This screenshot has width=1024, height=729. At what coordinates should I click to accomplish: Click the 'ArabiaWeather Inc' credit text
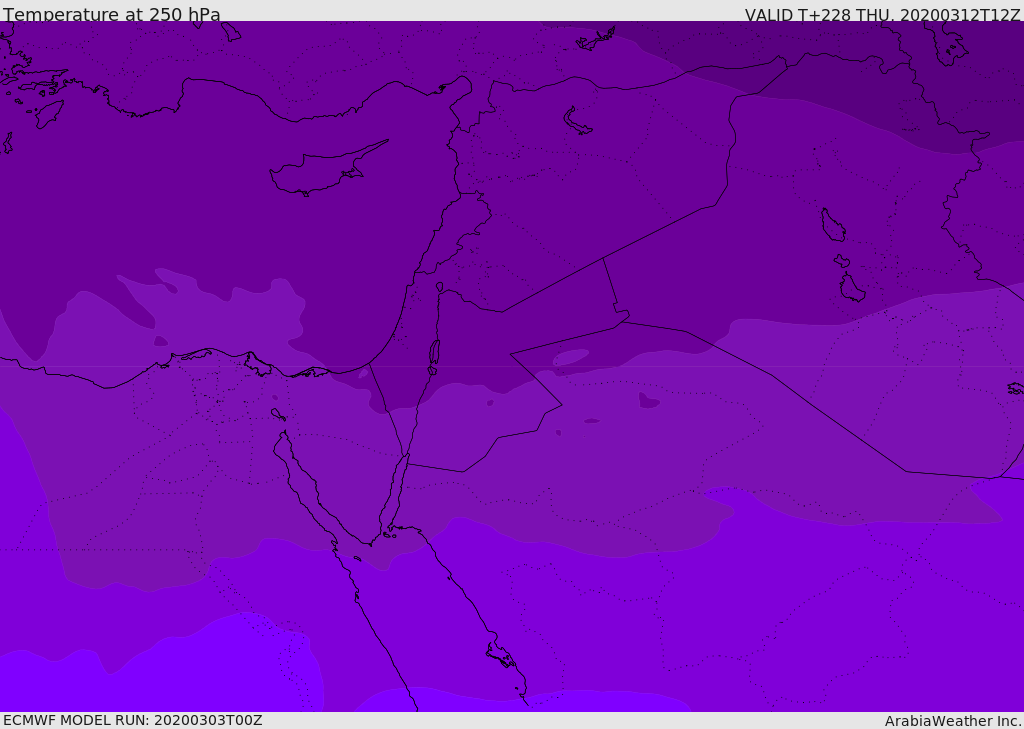tap(951, 721)
